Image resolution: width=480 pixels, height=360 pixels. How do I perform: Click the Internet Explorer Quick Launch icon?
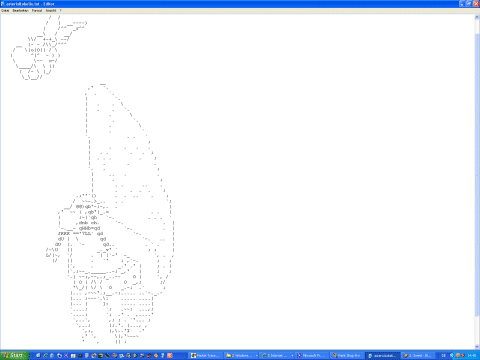[46, 356]
